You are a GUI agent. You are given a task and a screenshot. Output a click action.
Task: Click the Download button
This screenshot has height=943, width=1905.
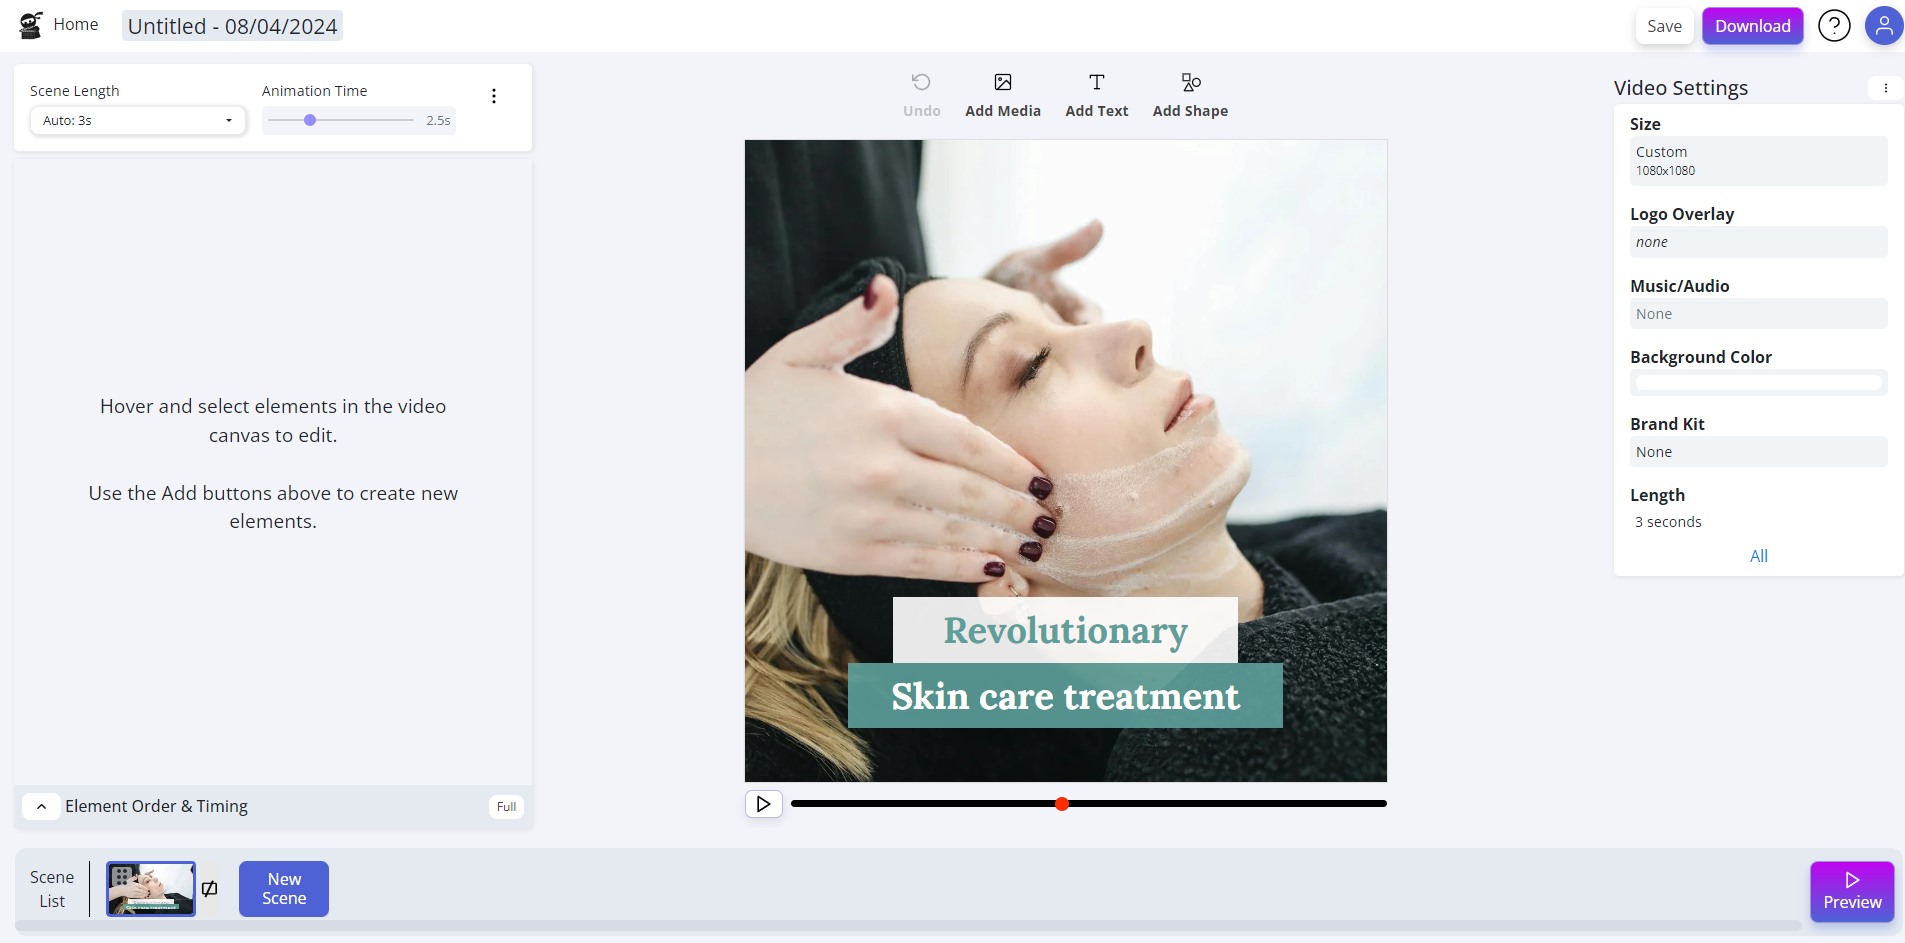1752,26
